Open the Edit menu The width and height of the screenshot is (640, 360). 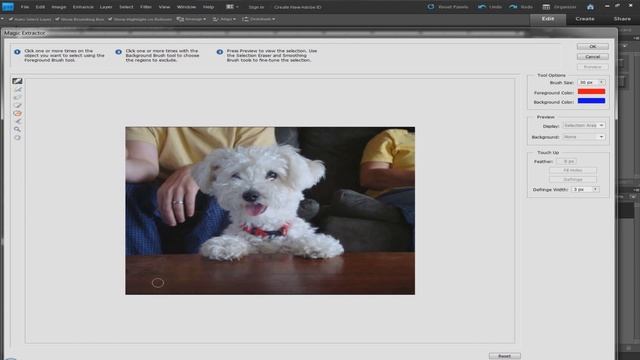40,7
